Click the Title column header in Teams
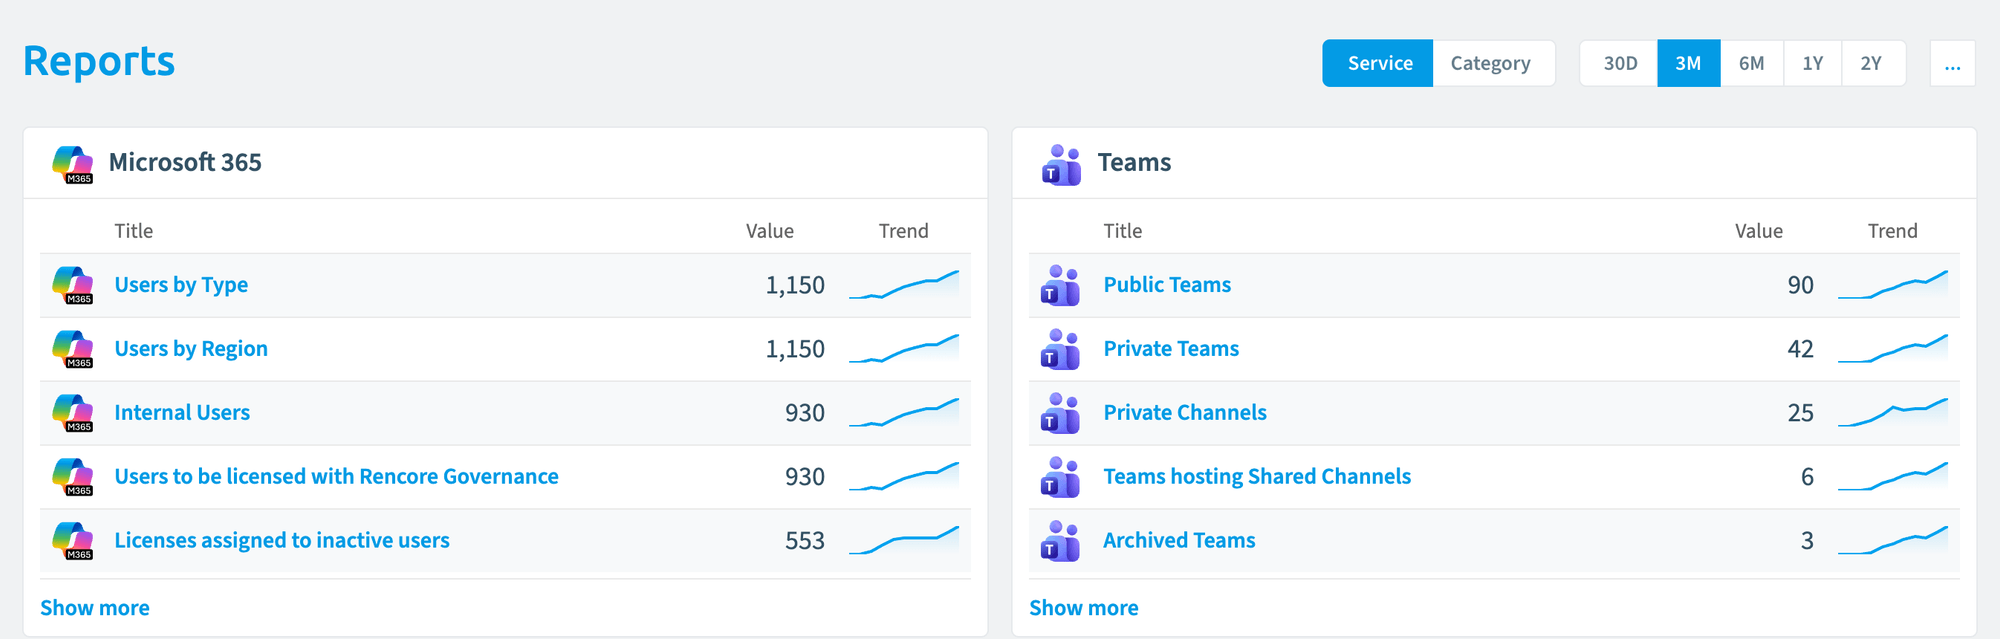2000x639 pixels. tap(1122, 231)
